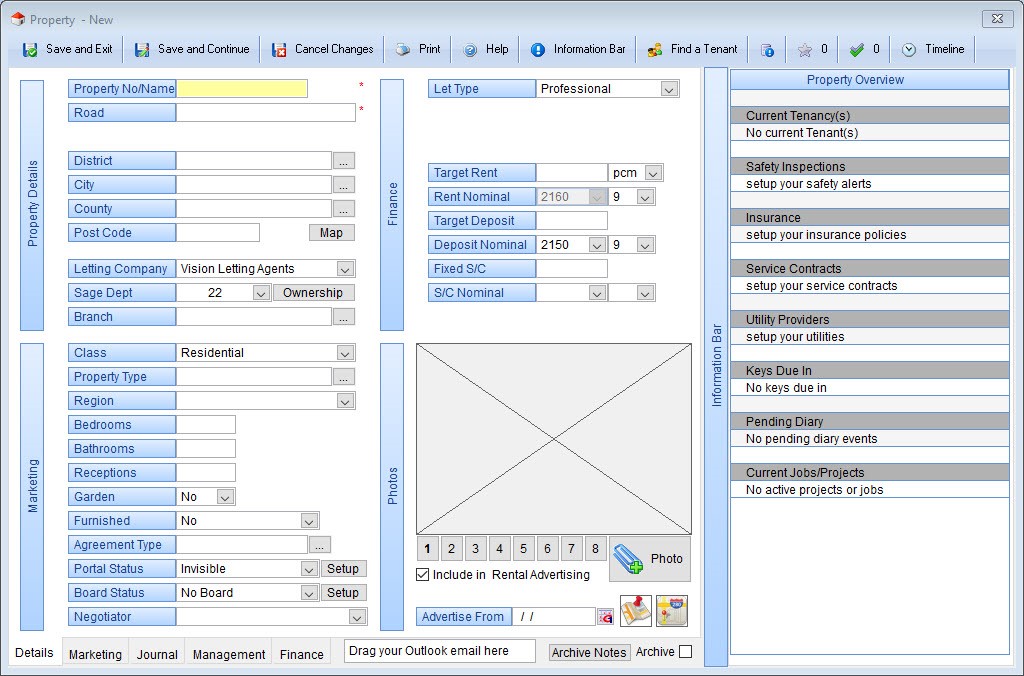1024x676 pixels.
Task: Click the empty photo placeholder
Action: [x=554, y=439]
